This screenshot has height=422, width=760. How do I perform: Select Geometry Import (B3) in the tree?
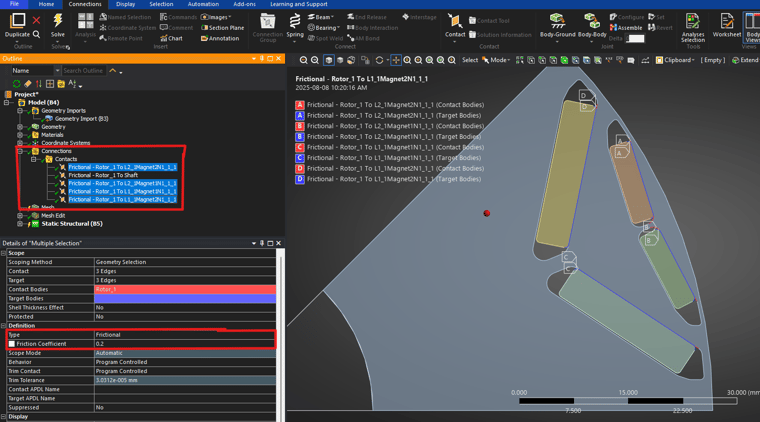[81, 119]
